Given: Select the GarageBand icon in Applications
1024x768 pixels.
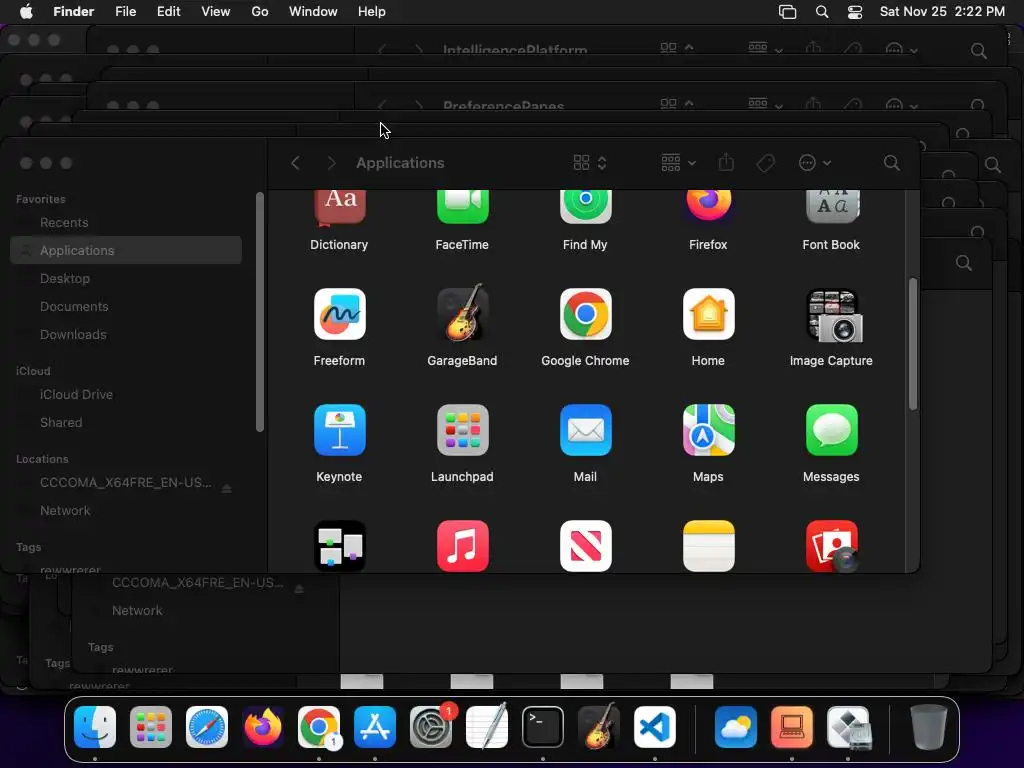Looking at the screenshot, I should click(x=462, y=313).
